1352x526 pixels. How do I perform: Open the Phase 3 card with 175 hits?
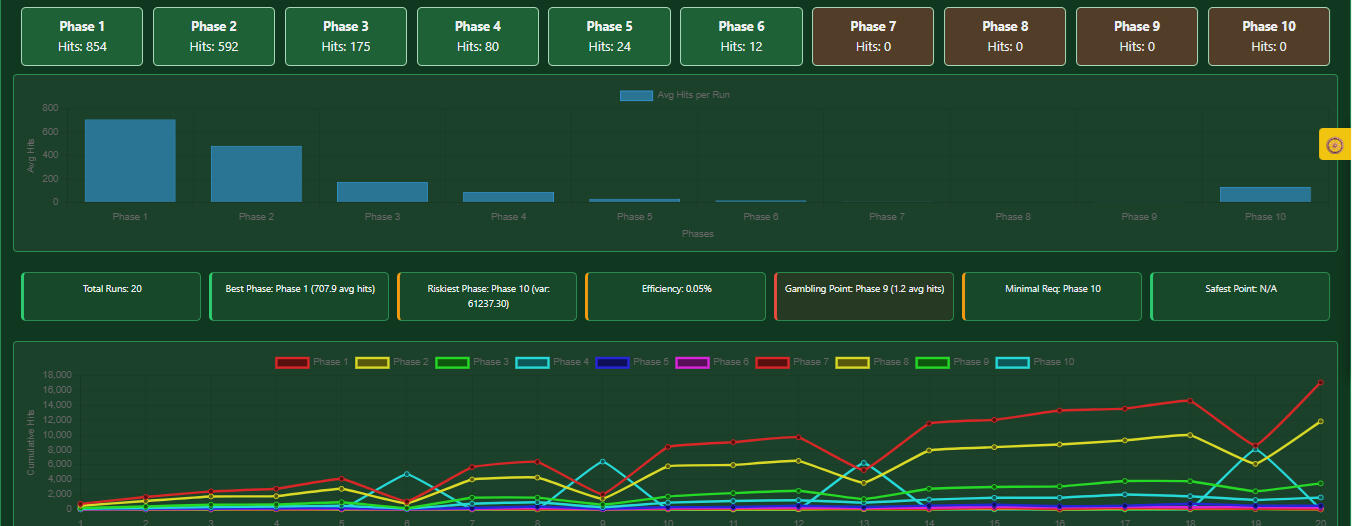click(346, 37)
